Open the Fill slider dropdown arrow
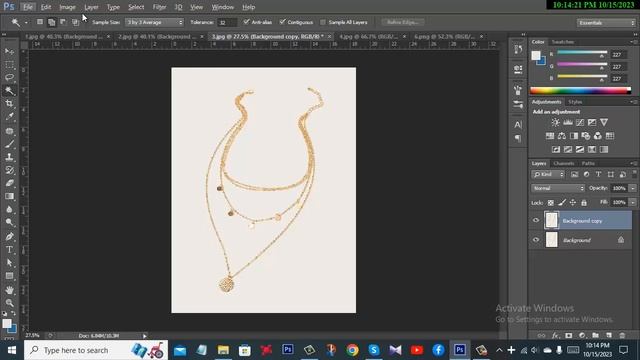 coord(632,202)
